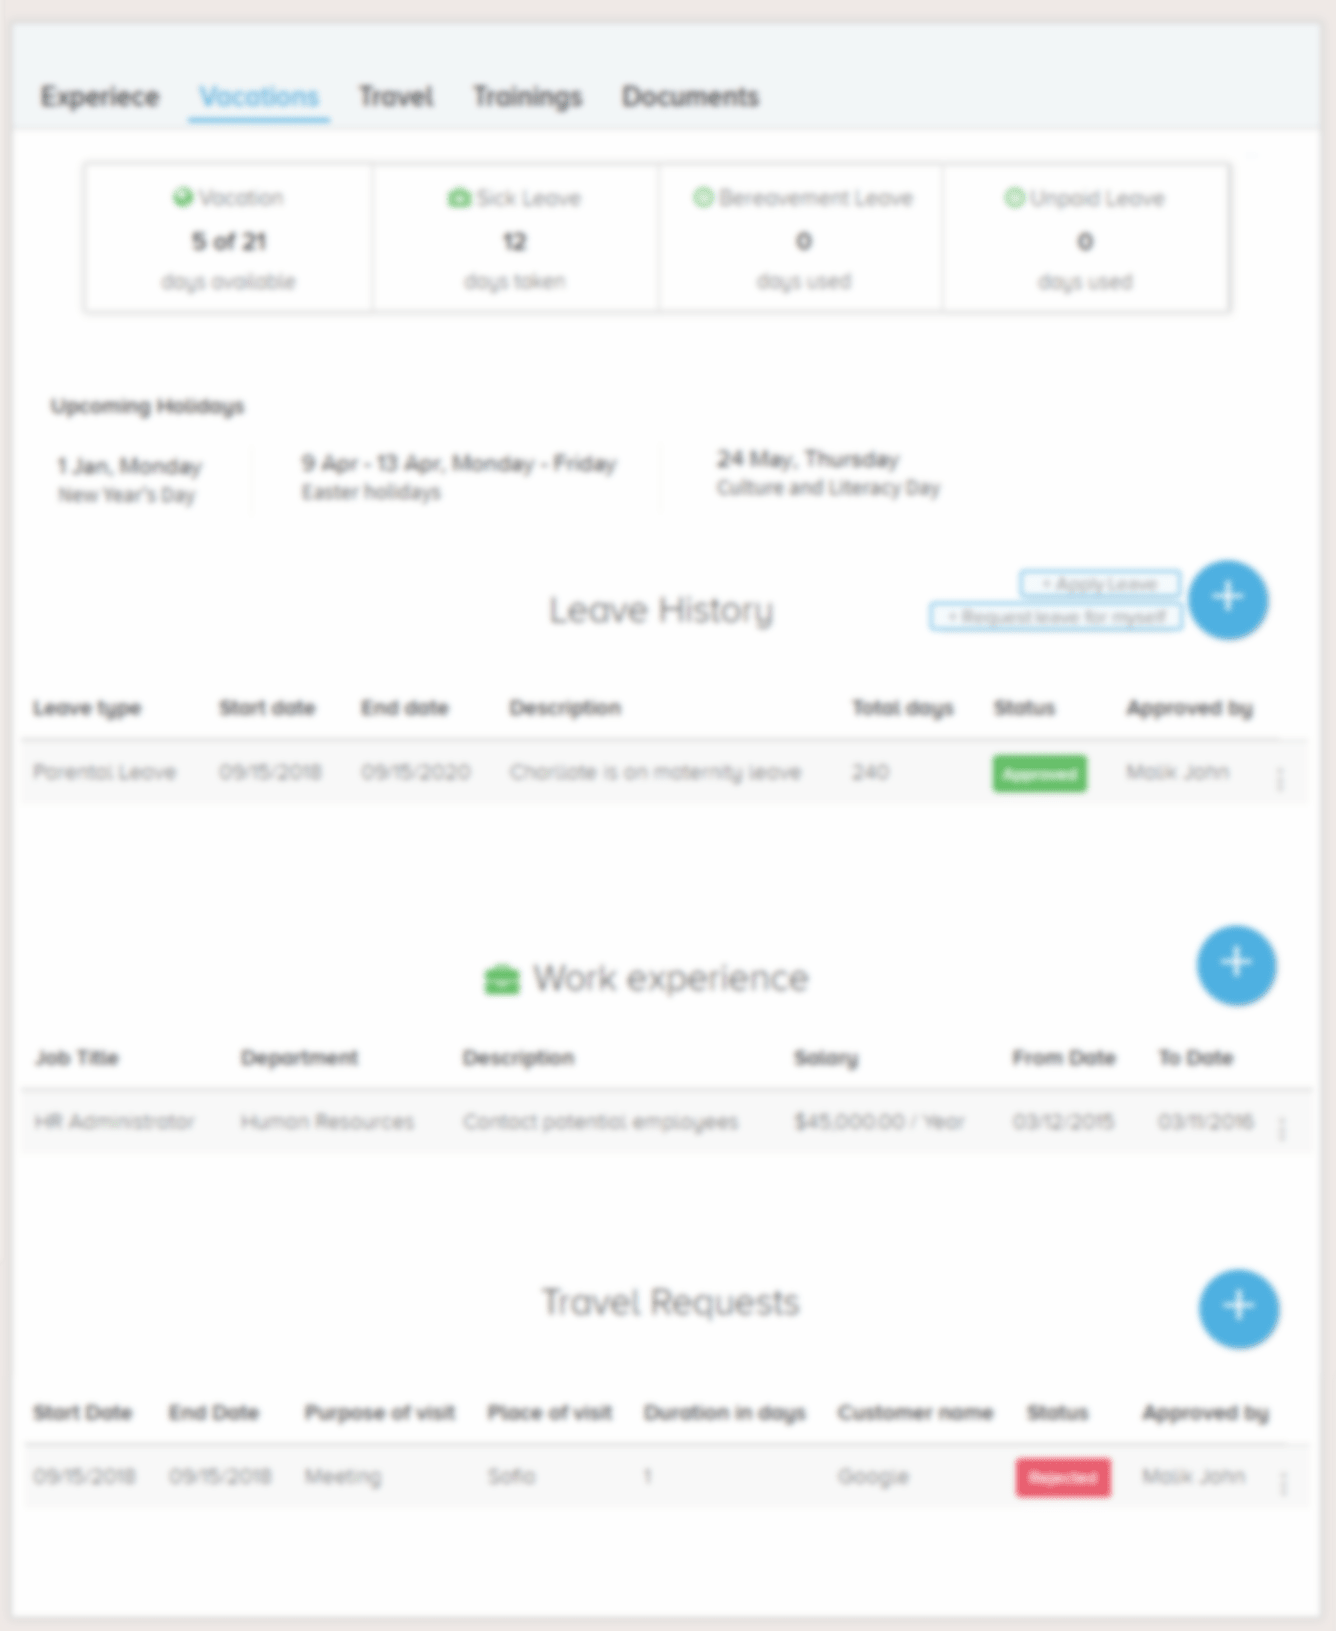The image size is (1336, 1631).
Task: Select the Sick Leave '12' days taken value
Action: pos(514,242)
